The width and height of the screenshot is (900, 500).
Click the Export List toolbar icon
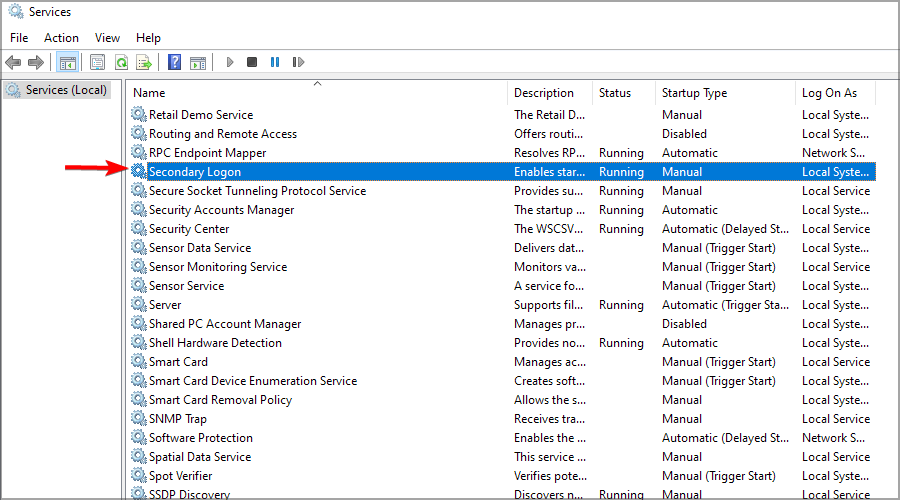click(144, 62)
